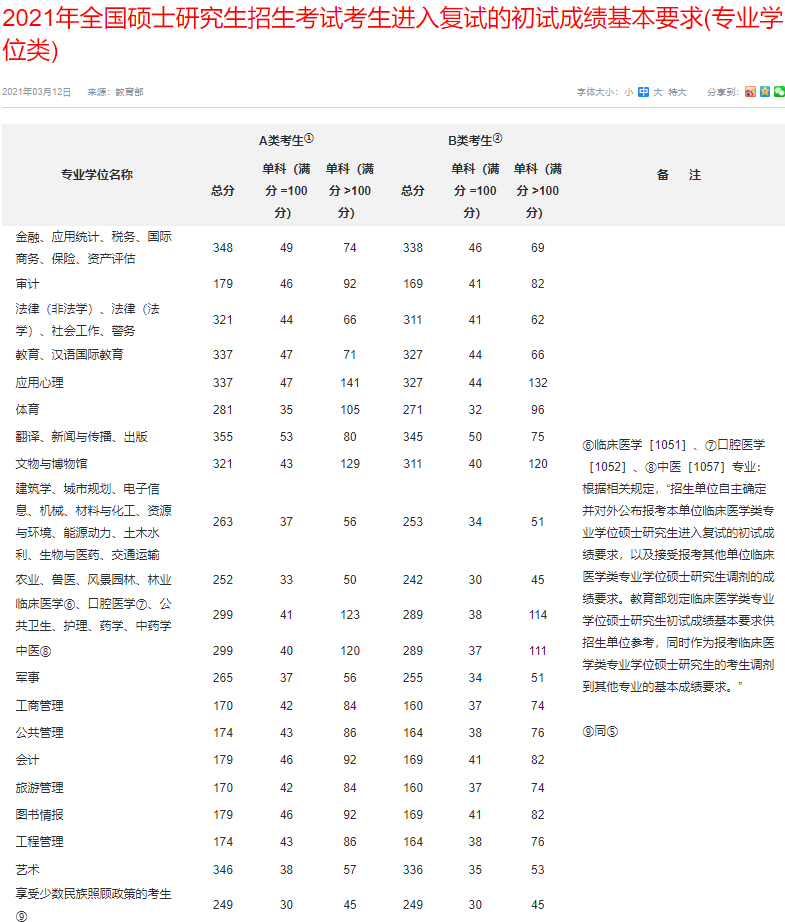Screen dimensions: 785x922
Task: Share the article via WeChat icon
Action: click(779, 92)
